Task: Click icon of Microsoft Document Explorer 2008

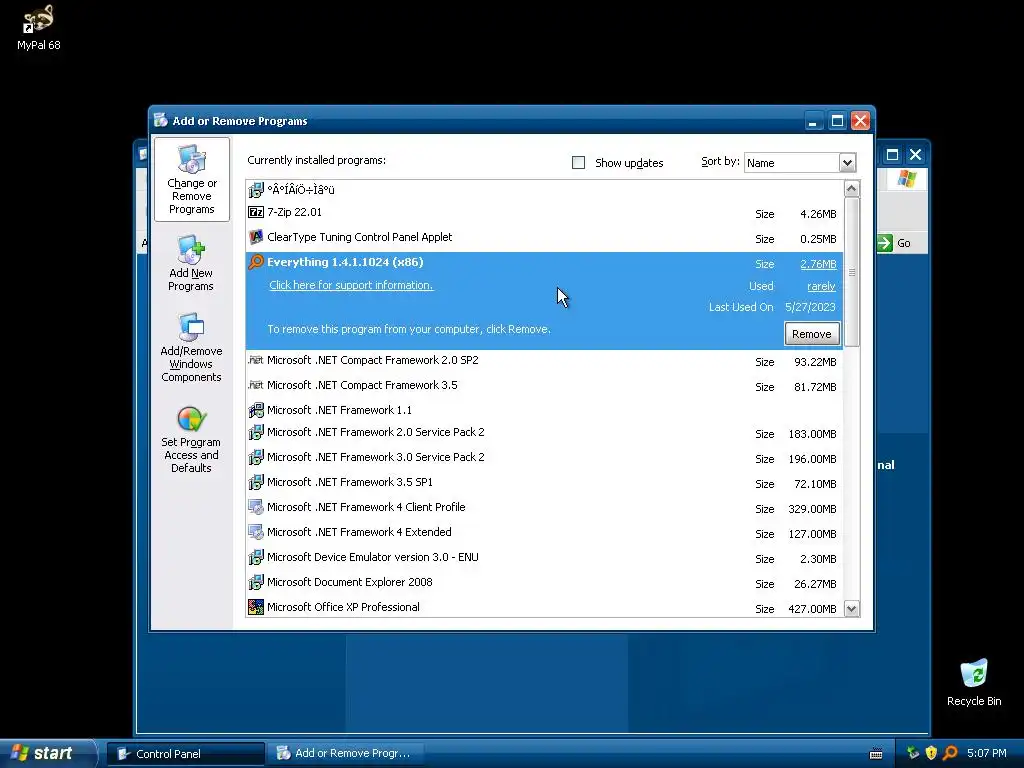Action: click(256, 582)
